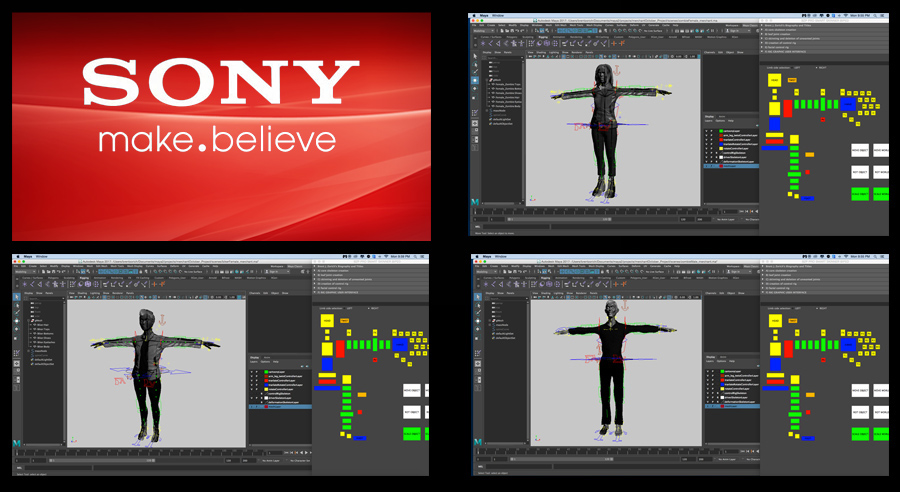Click yellow HEAD picker button in zombieFemale window
Image resolution: width=900 pixels, height=492 pixels.
pyautogui.click(x=774, y=80)
